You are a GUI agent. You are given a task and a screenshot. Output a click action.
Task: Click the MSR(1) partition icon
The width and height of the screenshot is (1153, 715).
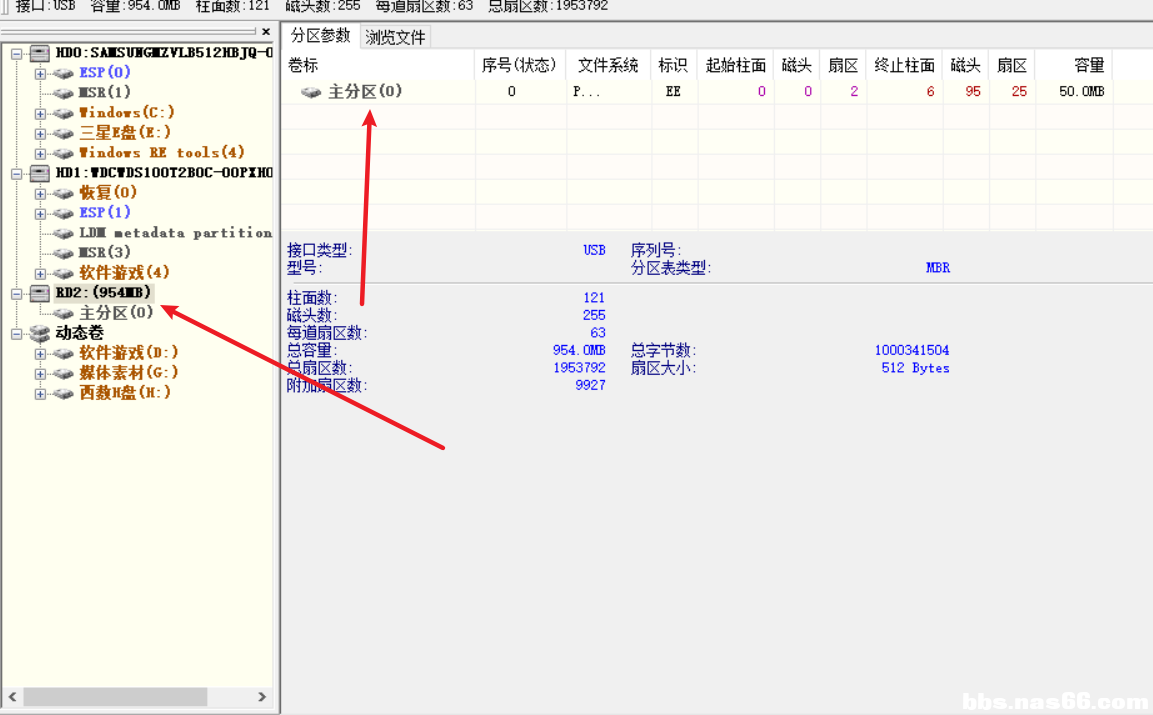(64, 93)
